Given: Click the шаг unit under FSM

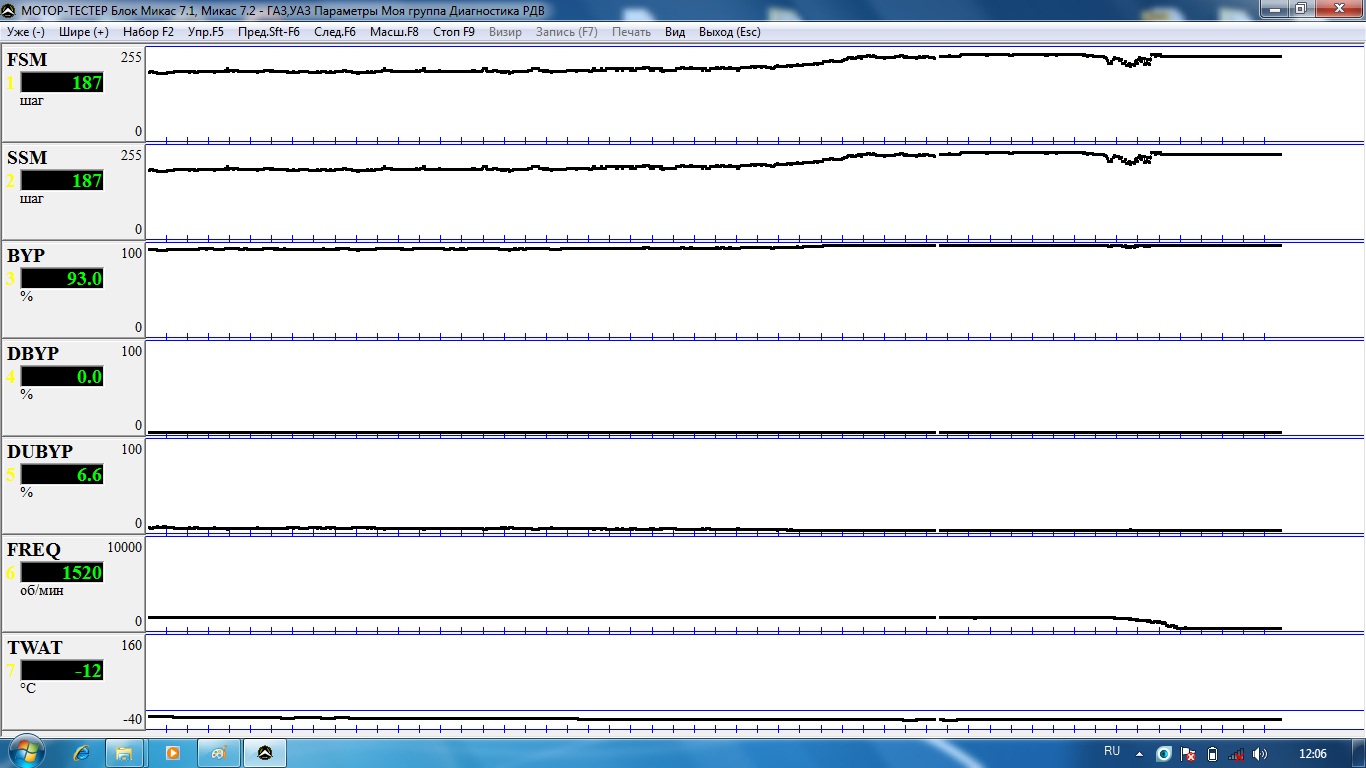Looking at the screenshot, I should click(32, 101).
